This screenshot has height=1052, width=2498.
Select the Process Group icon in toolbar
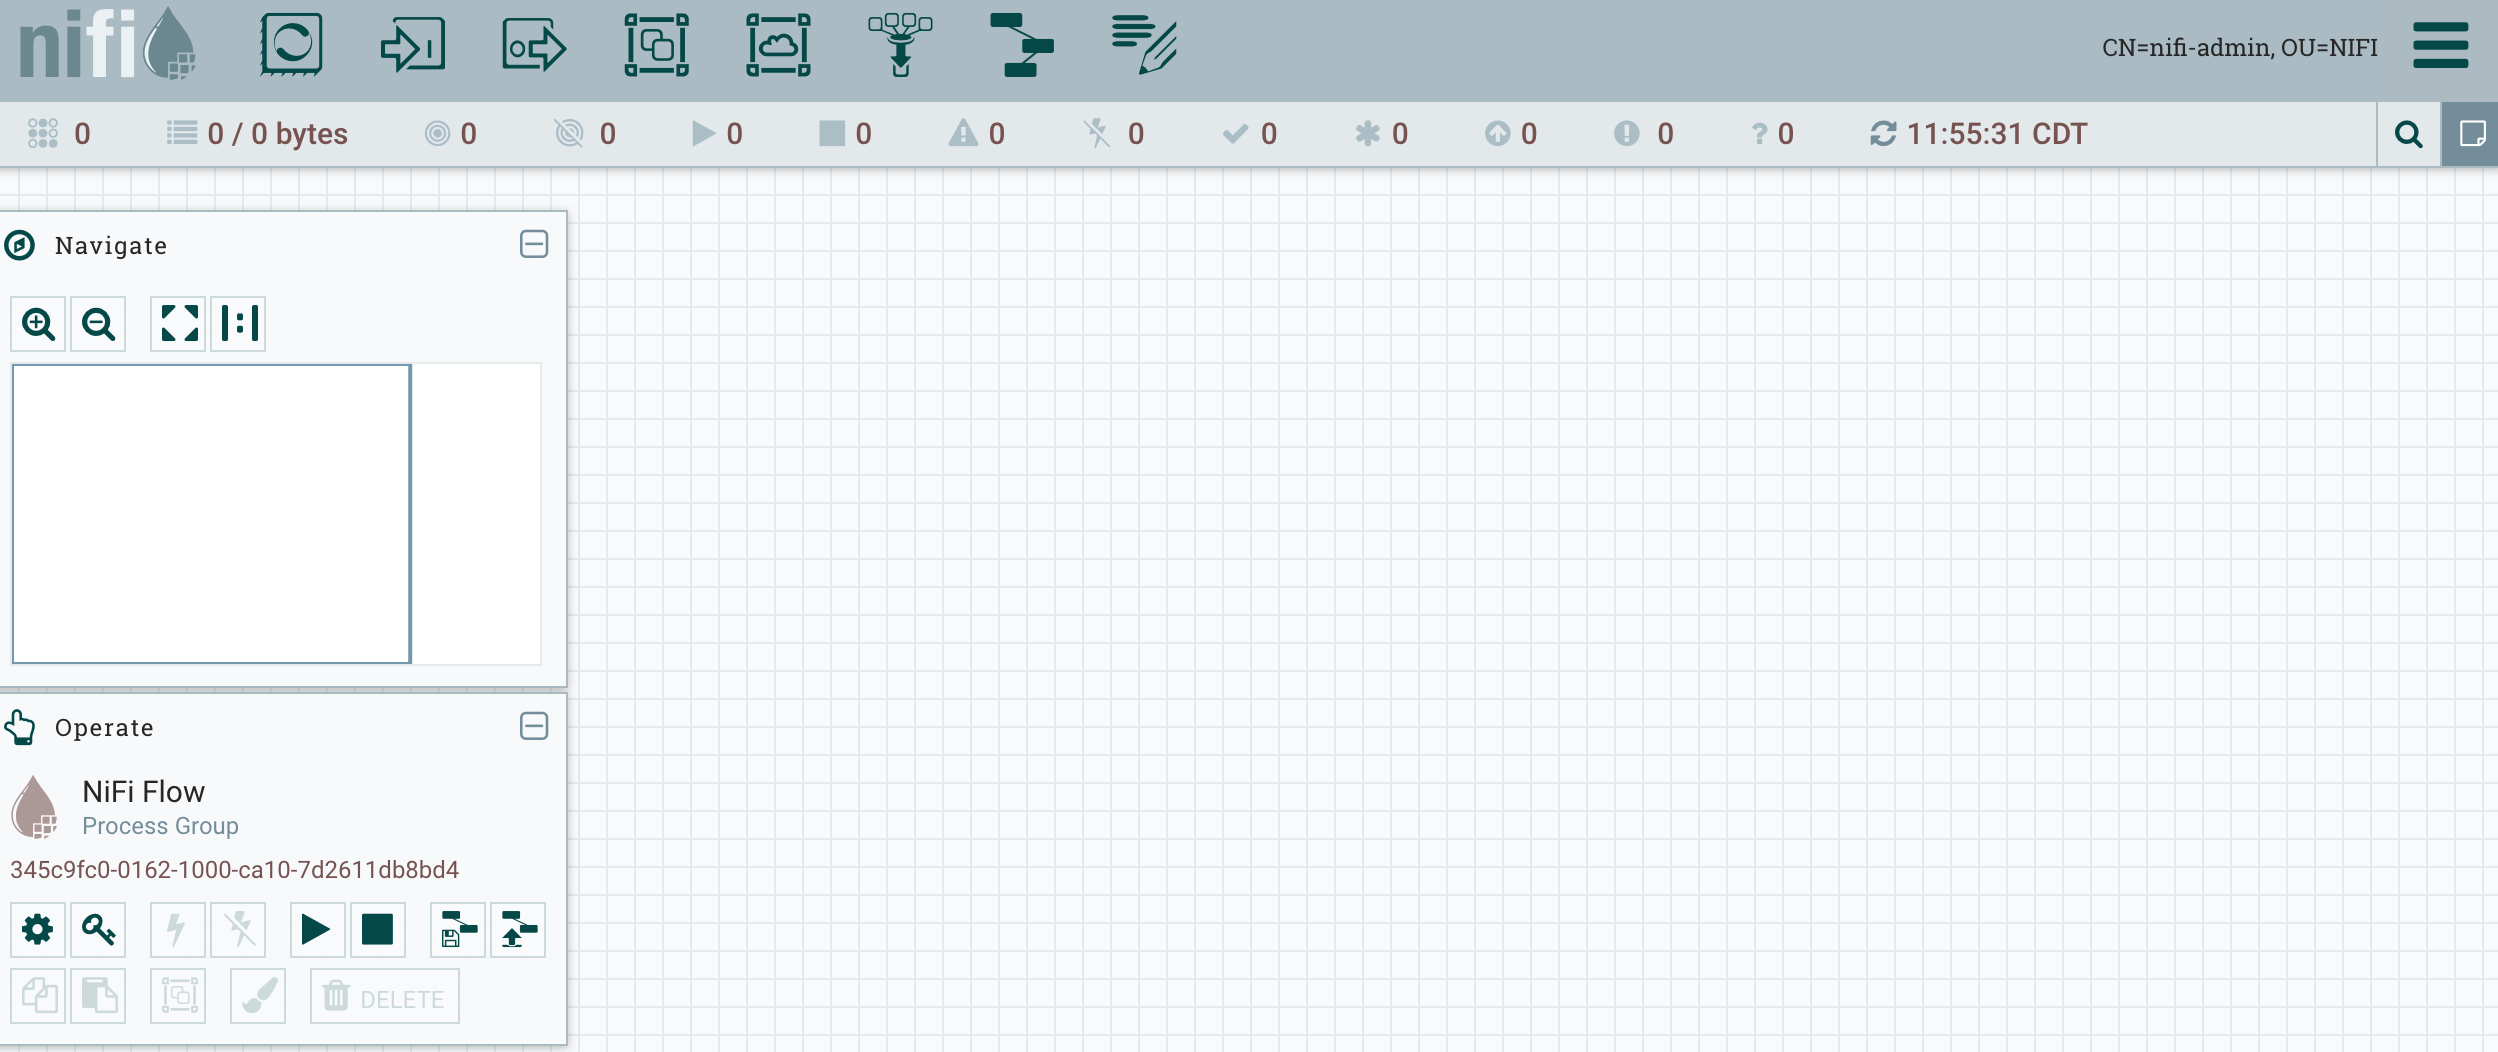656,45
